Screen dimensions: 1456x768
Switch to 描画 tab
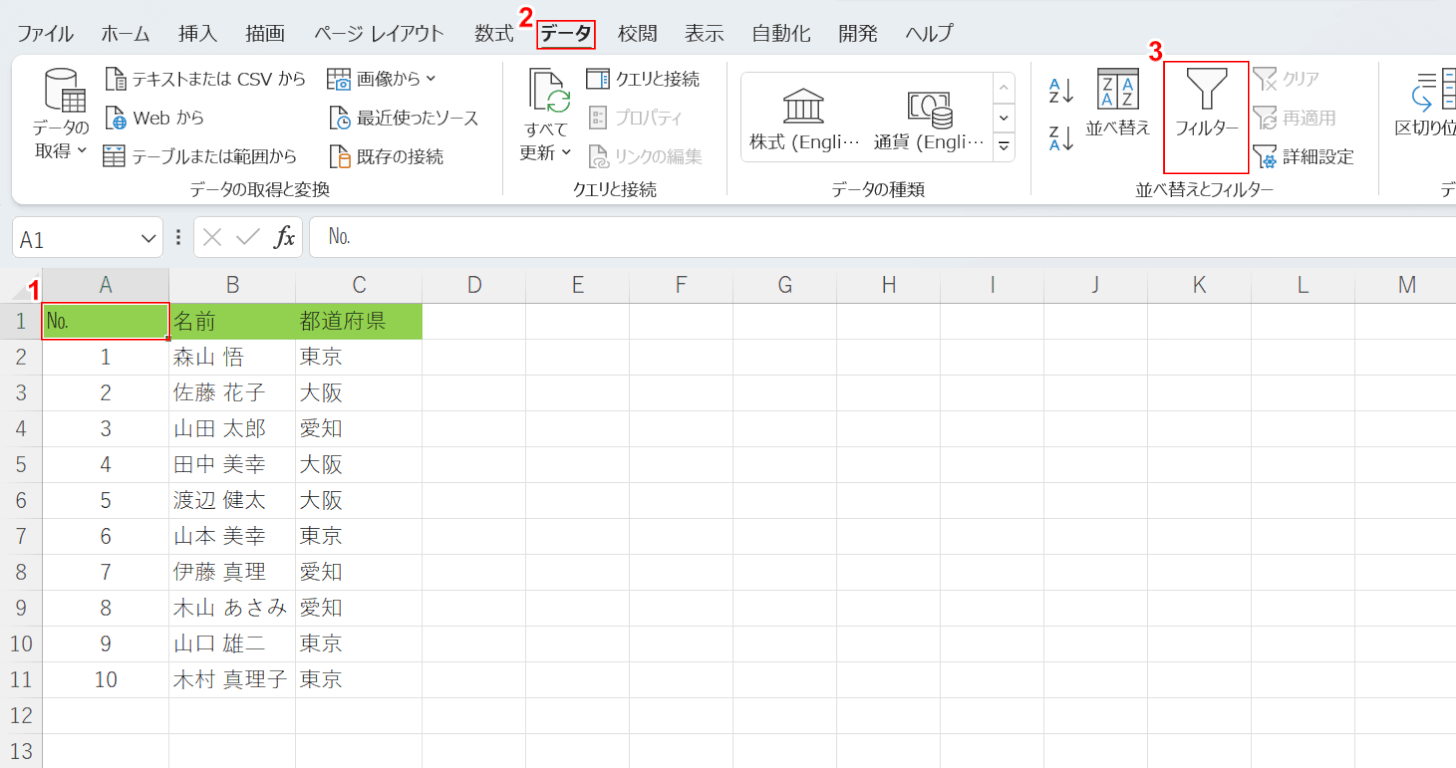click(265, 33)
